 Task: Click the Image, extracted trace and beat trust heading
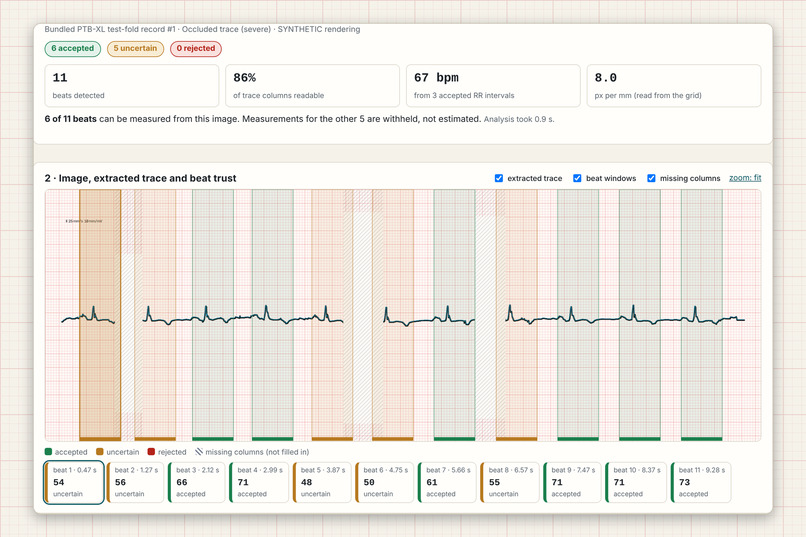[x=140, y=178]
